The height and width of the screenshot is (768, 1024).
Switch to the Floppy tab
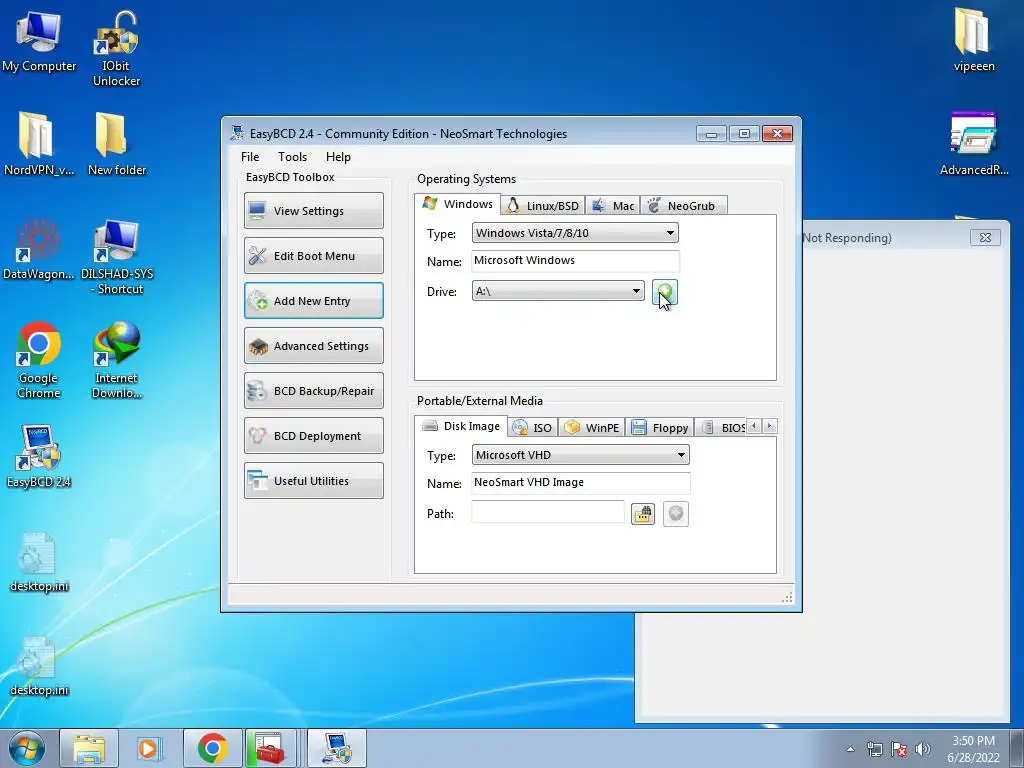(x=660, y=428)
